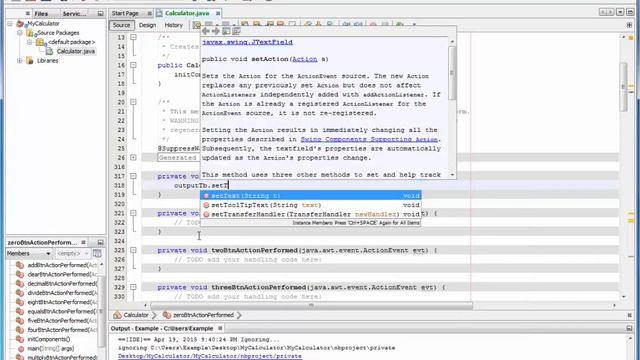The height and width of the screenshot is (360, 640).
Task: Open the Members dropdown in Navigator
Action: point(29,253)
